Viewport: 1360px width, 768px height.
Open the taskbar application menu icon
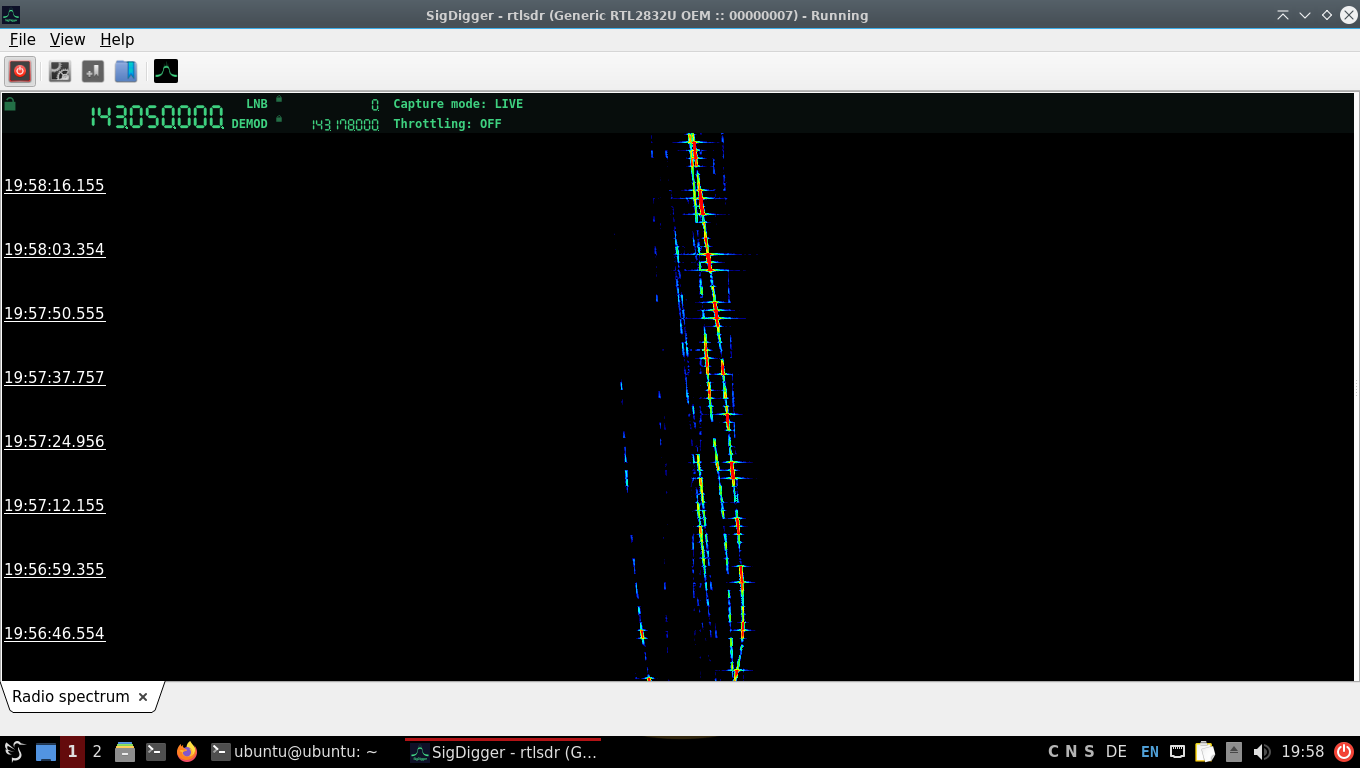click(14, 752)
